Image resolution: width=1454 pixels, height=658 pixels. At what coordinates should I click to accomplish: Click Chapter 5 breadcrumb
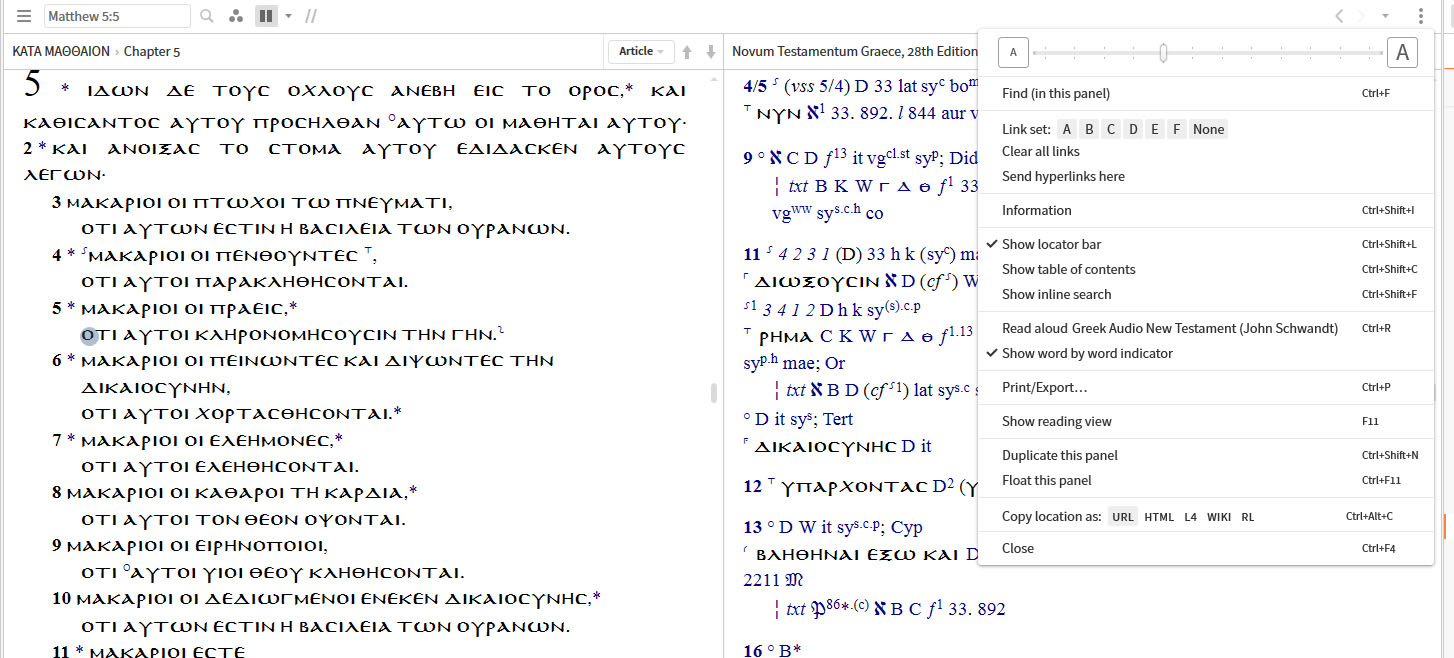click(152, 51)
